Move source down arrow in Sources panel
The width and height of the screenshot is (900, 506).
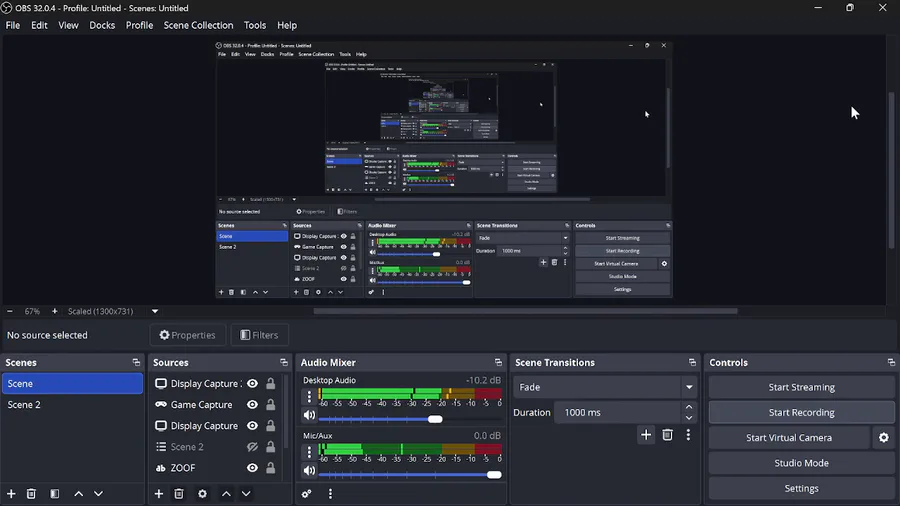click(x=246, y=493)
